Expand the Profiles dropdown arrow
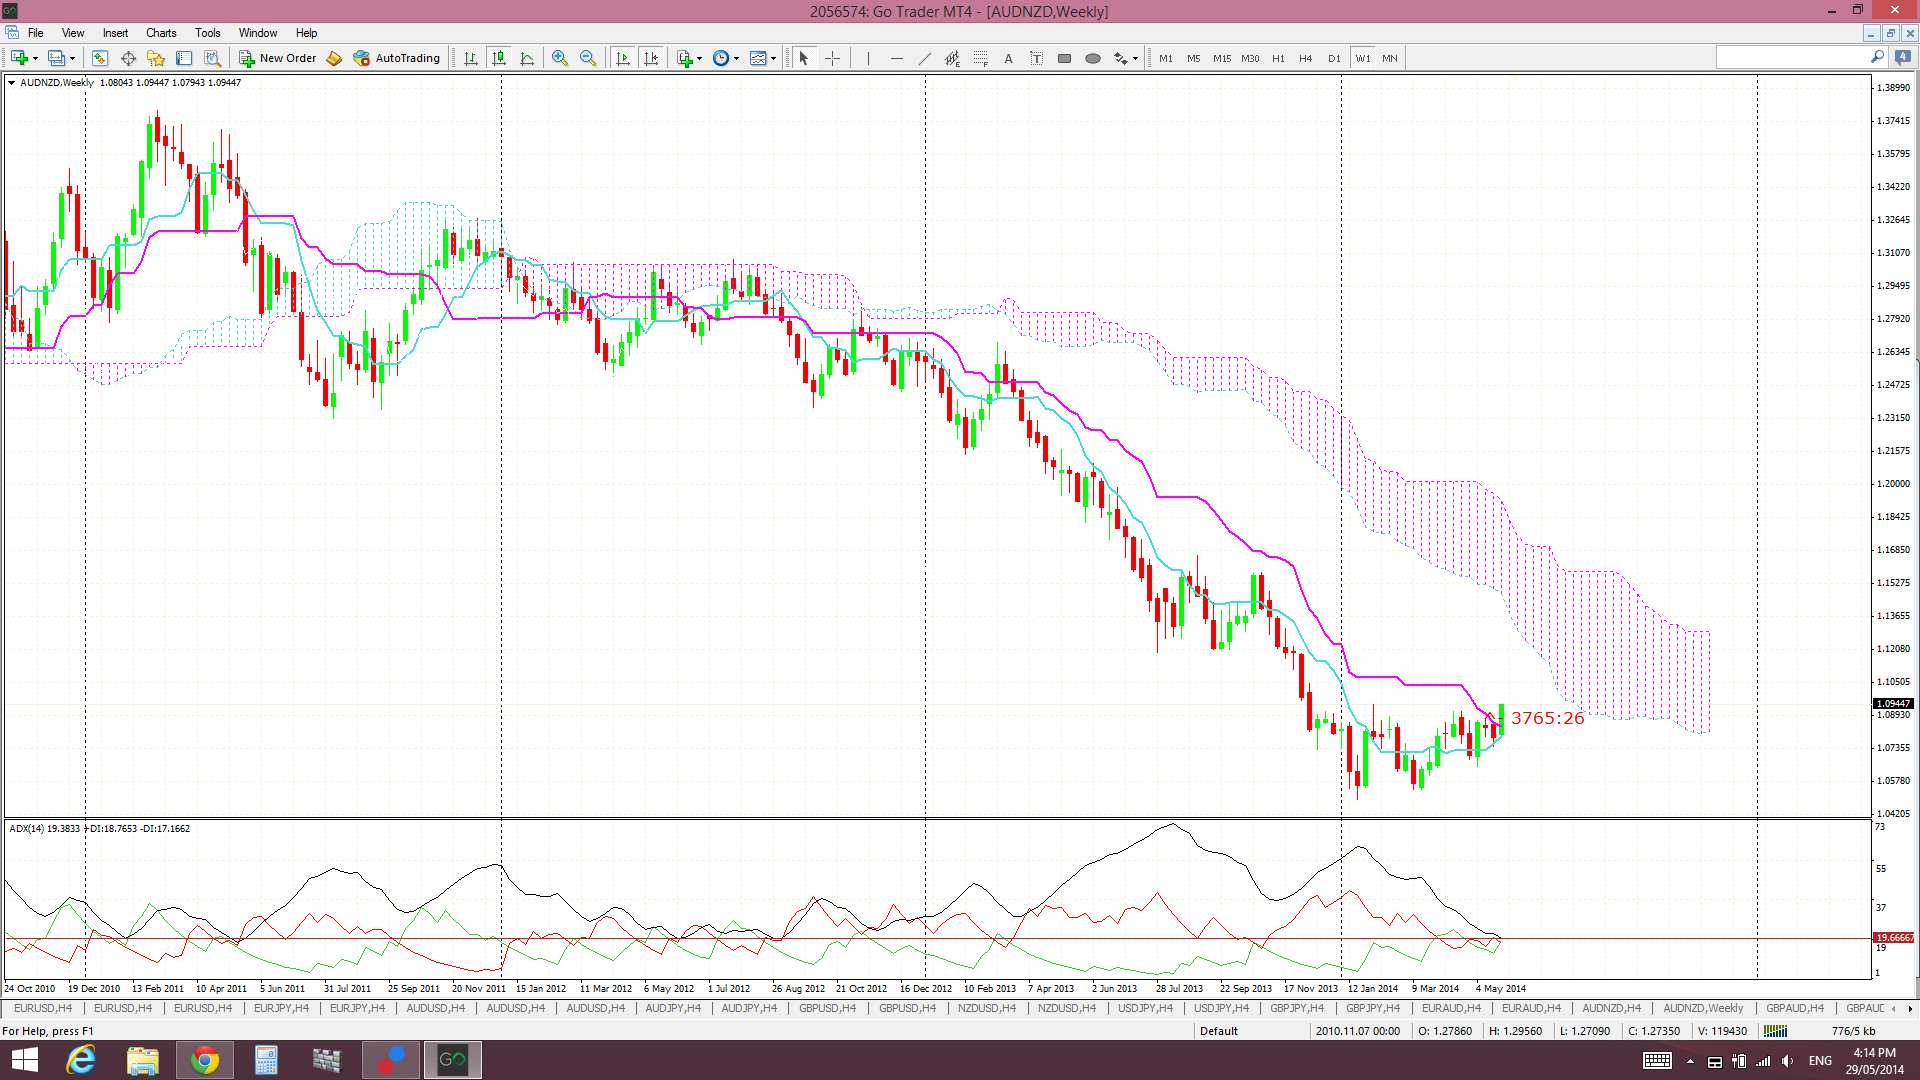Viewport: 1920px width, 1080px height. 73,58
